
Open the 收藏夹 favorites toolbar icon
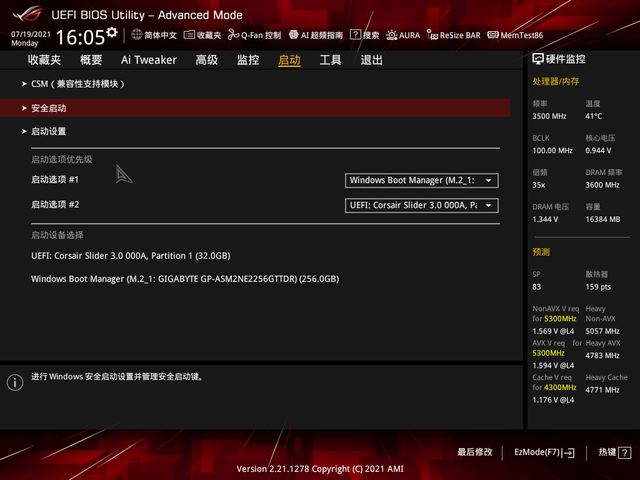click(189, 35)
